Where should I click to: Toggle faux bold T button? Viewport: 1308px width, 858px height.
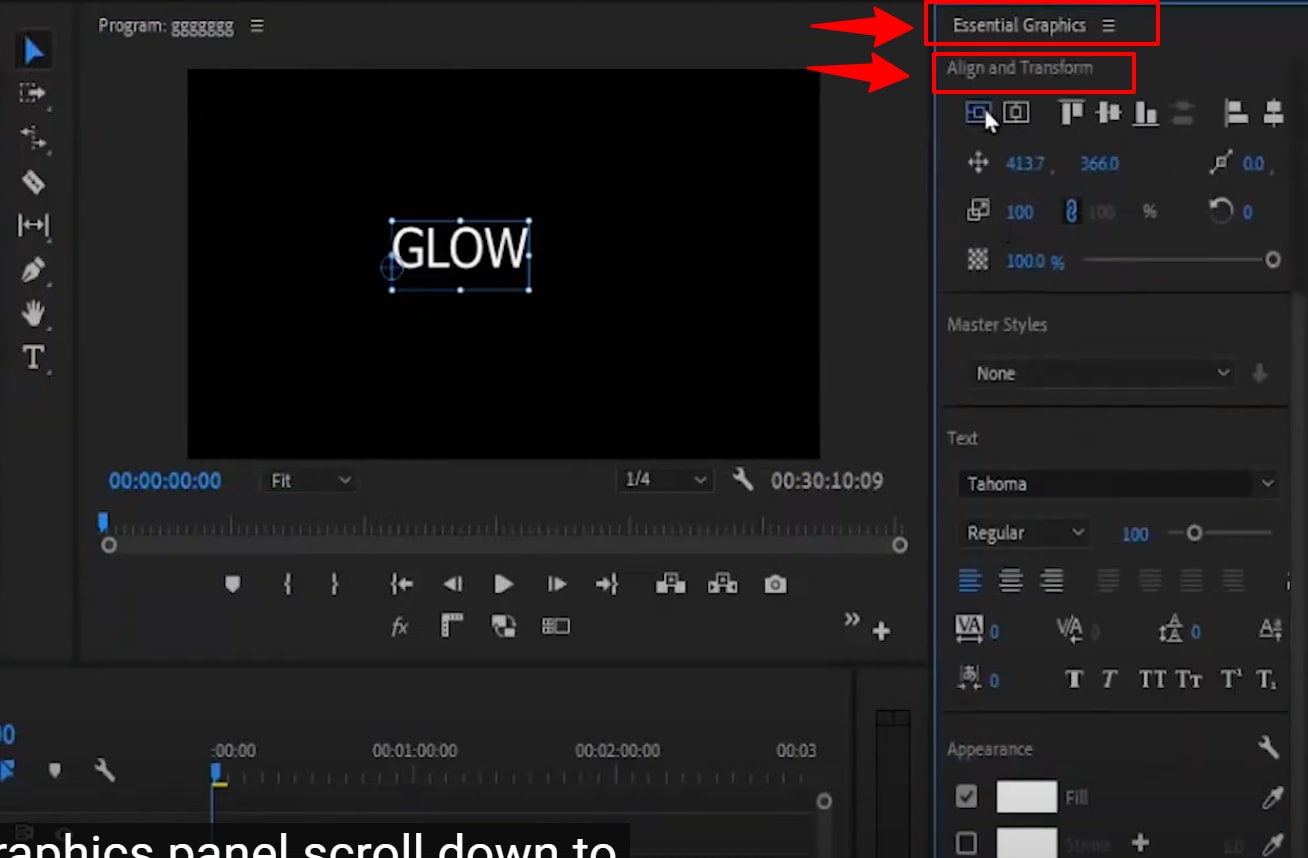[1074, 680]
